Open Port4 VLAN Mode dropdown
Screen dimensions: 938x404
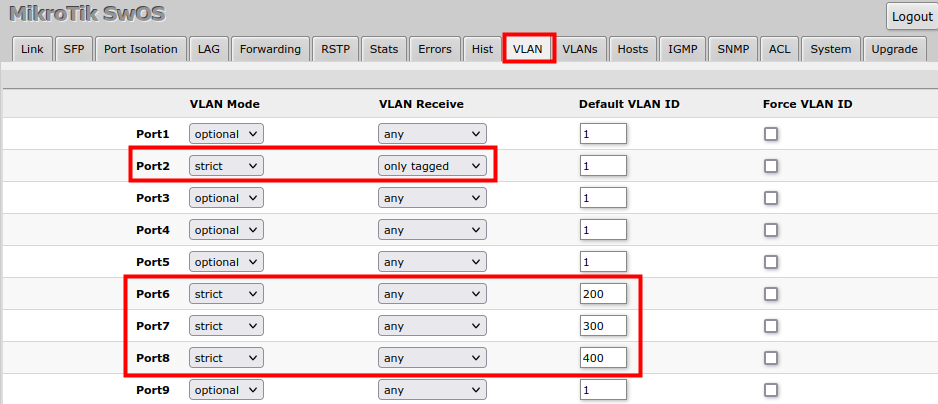[x=226, y=230]
